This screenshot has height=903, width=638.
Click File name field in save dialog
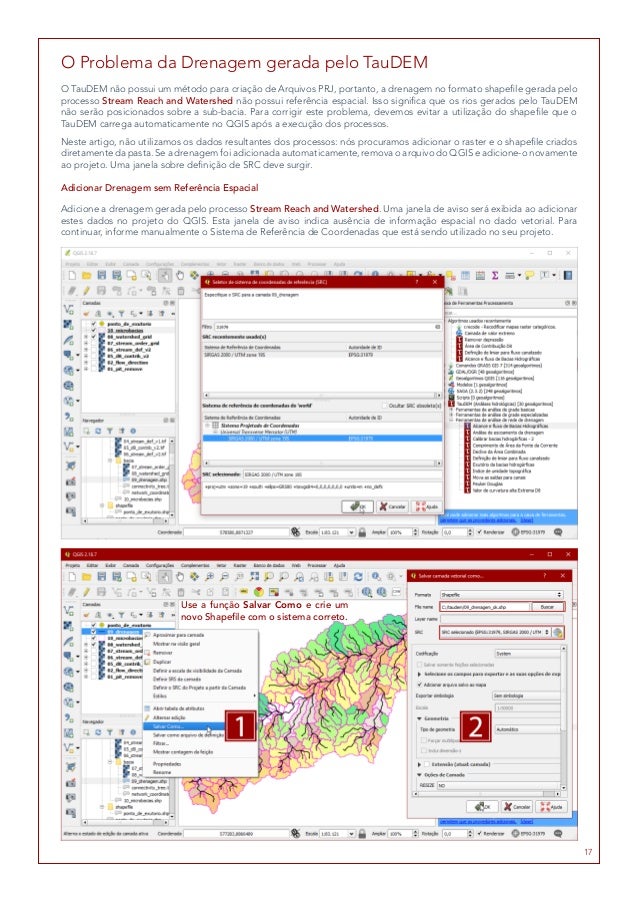[x=485, y=607]
